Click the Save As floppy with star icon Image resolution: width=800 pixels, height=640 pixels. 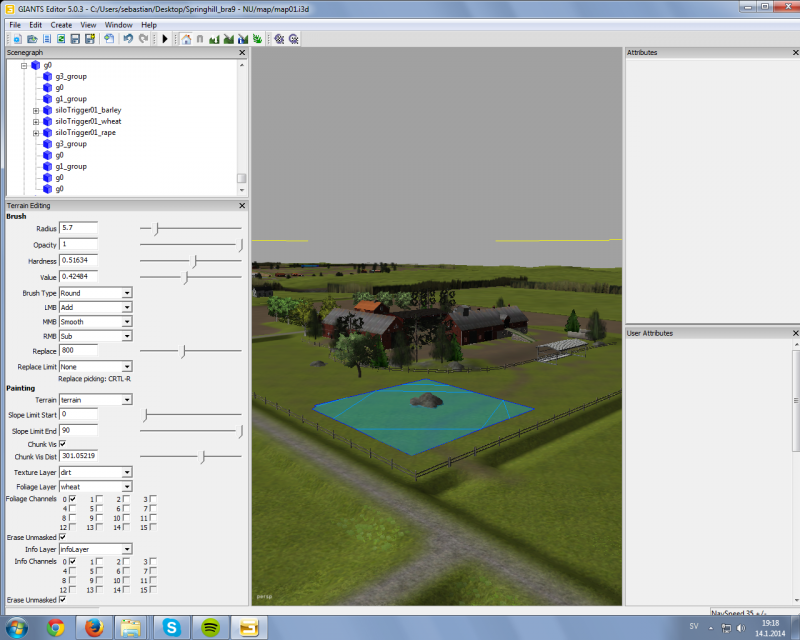click(90, 39)
